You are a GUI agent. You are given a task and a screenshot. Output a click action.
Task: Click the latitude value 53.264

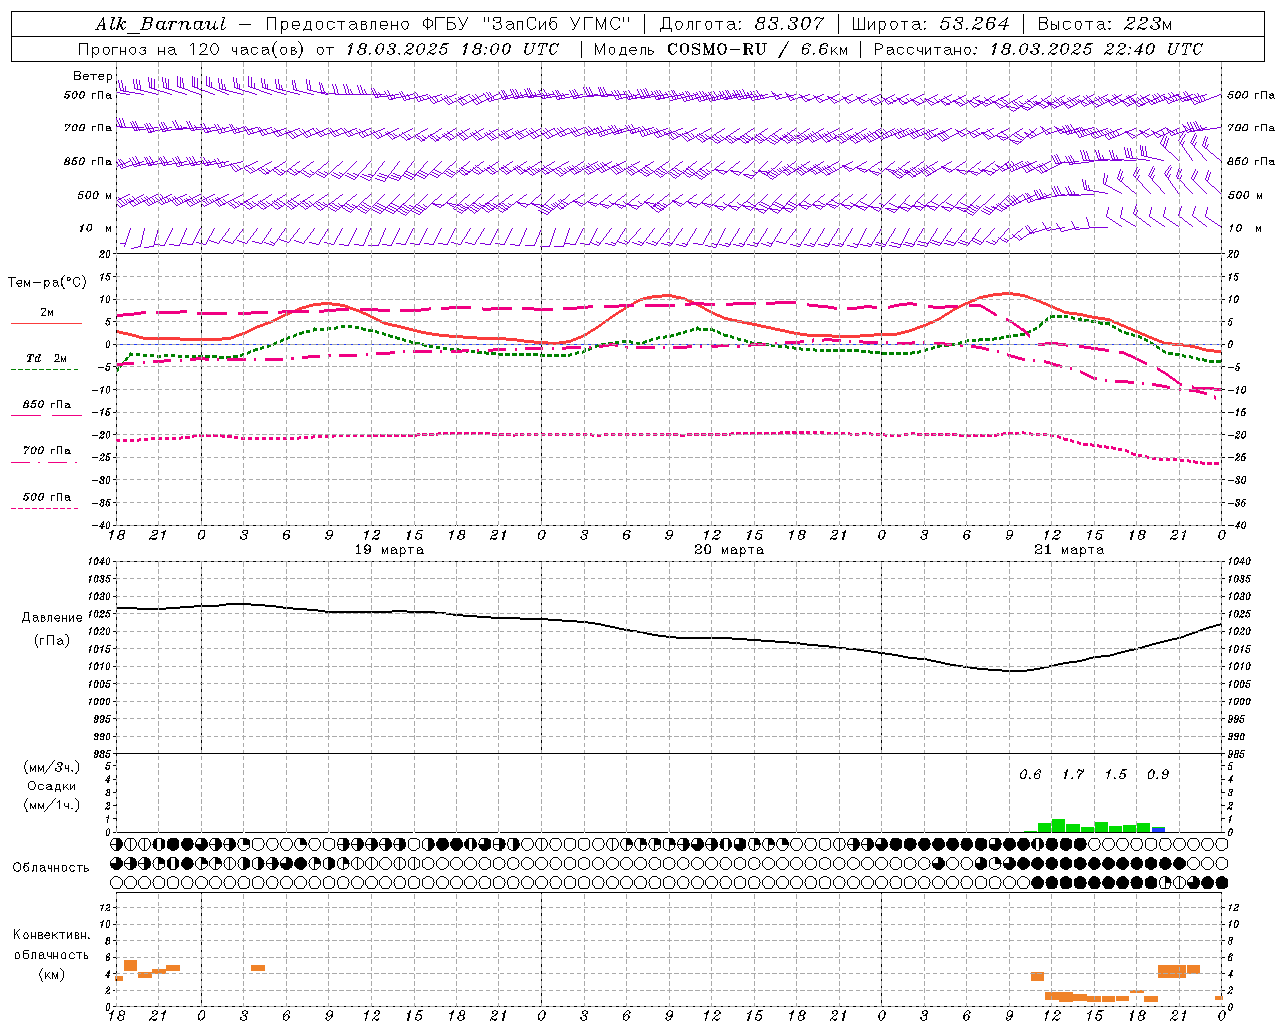point(975,24)
